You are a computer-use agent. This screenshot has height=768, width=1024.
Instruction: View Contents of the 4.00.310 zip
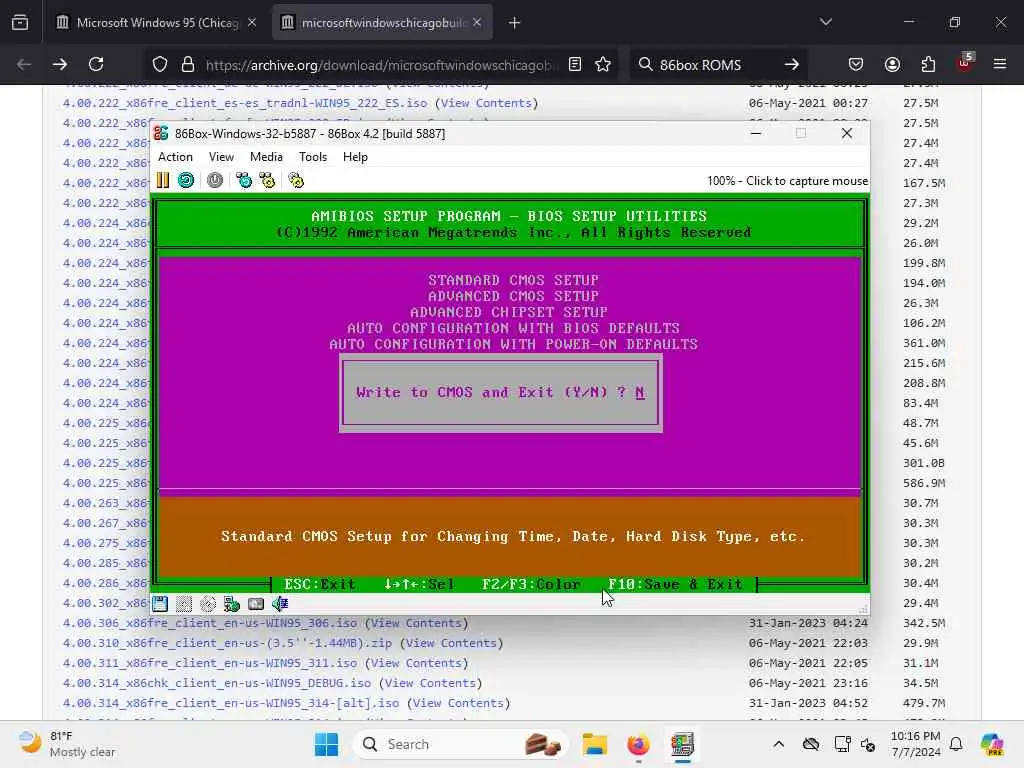[x=452, y=643]
